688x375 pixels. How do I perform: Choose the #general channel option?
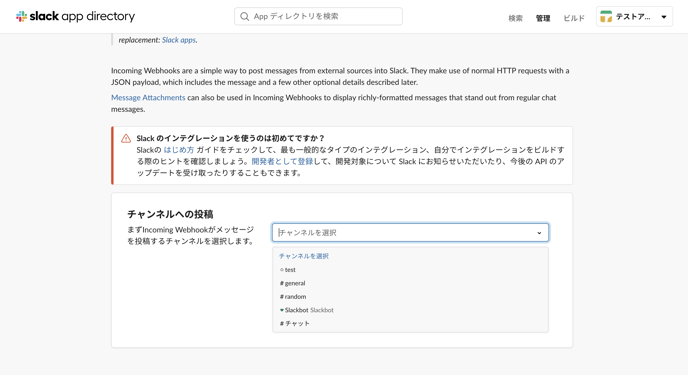410,283
